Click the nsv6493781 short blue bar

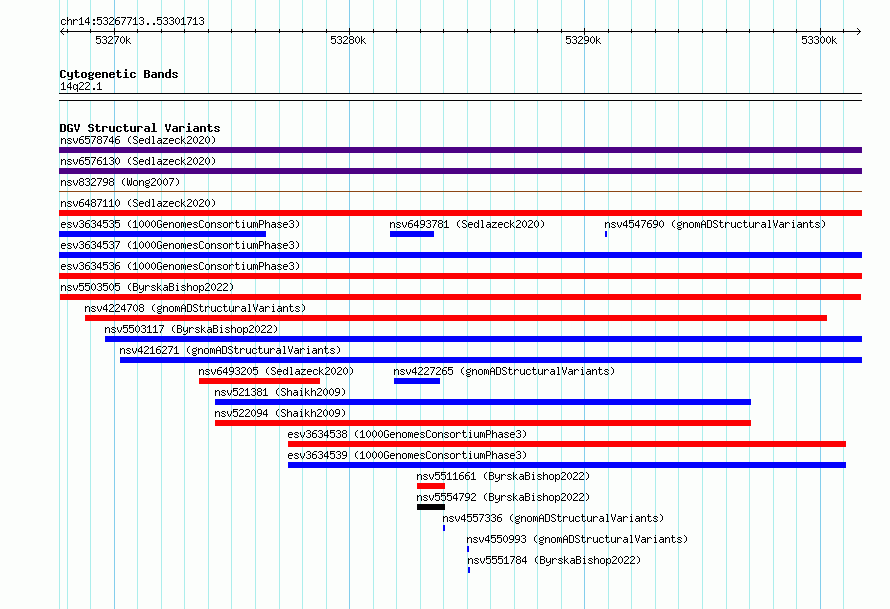412,234
